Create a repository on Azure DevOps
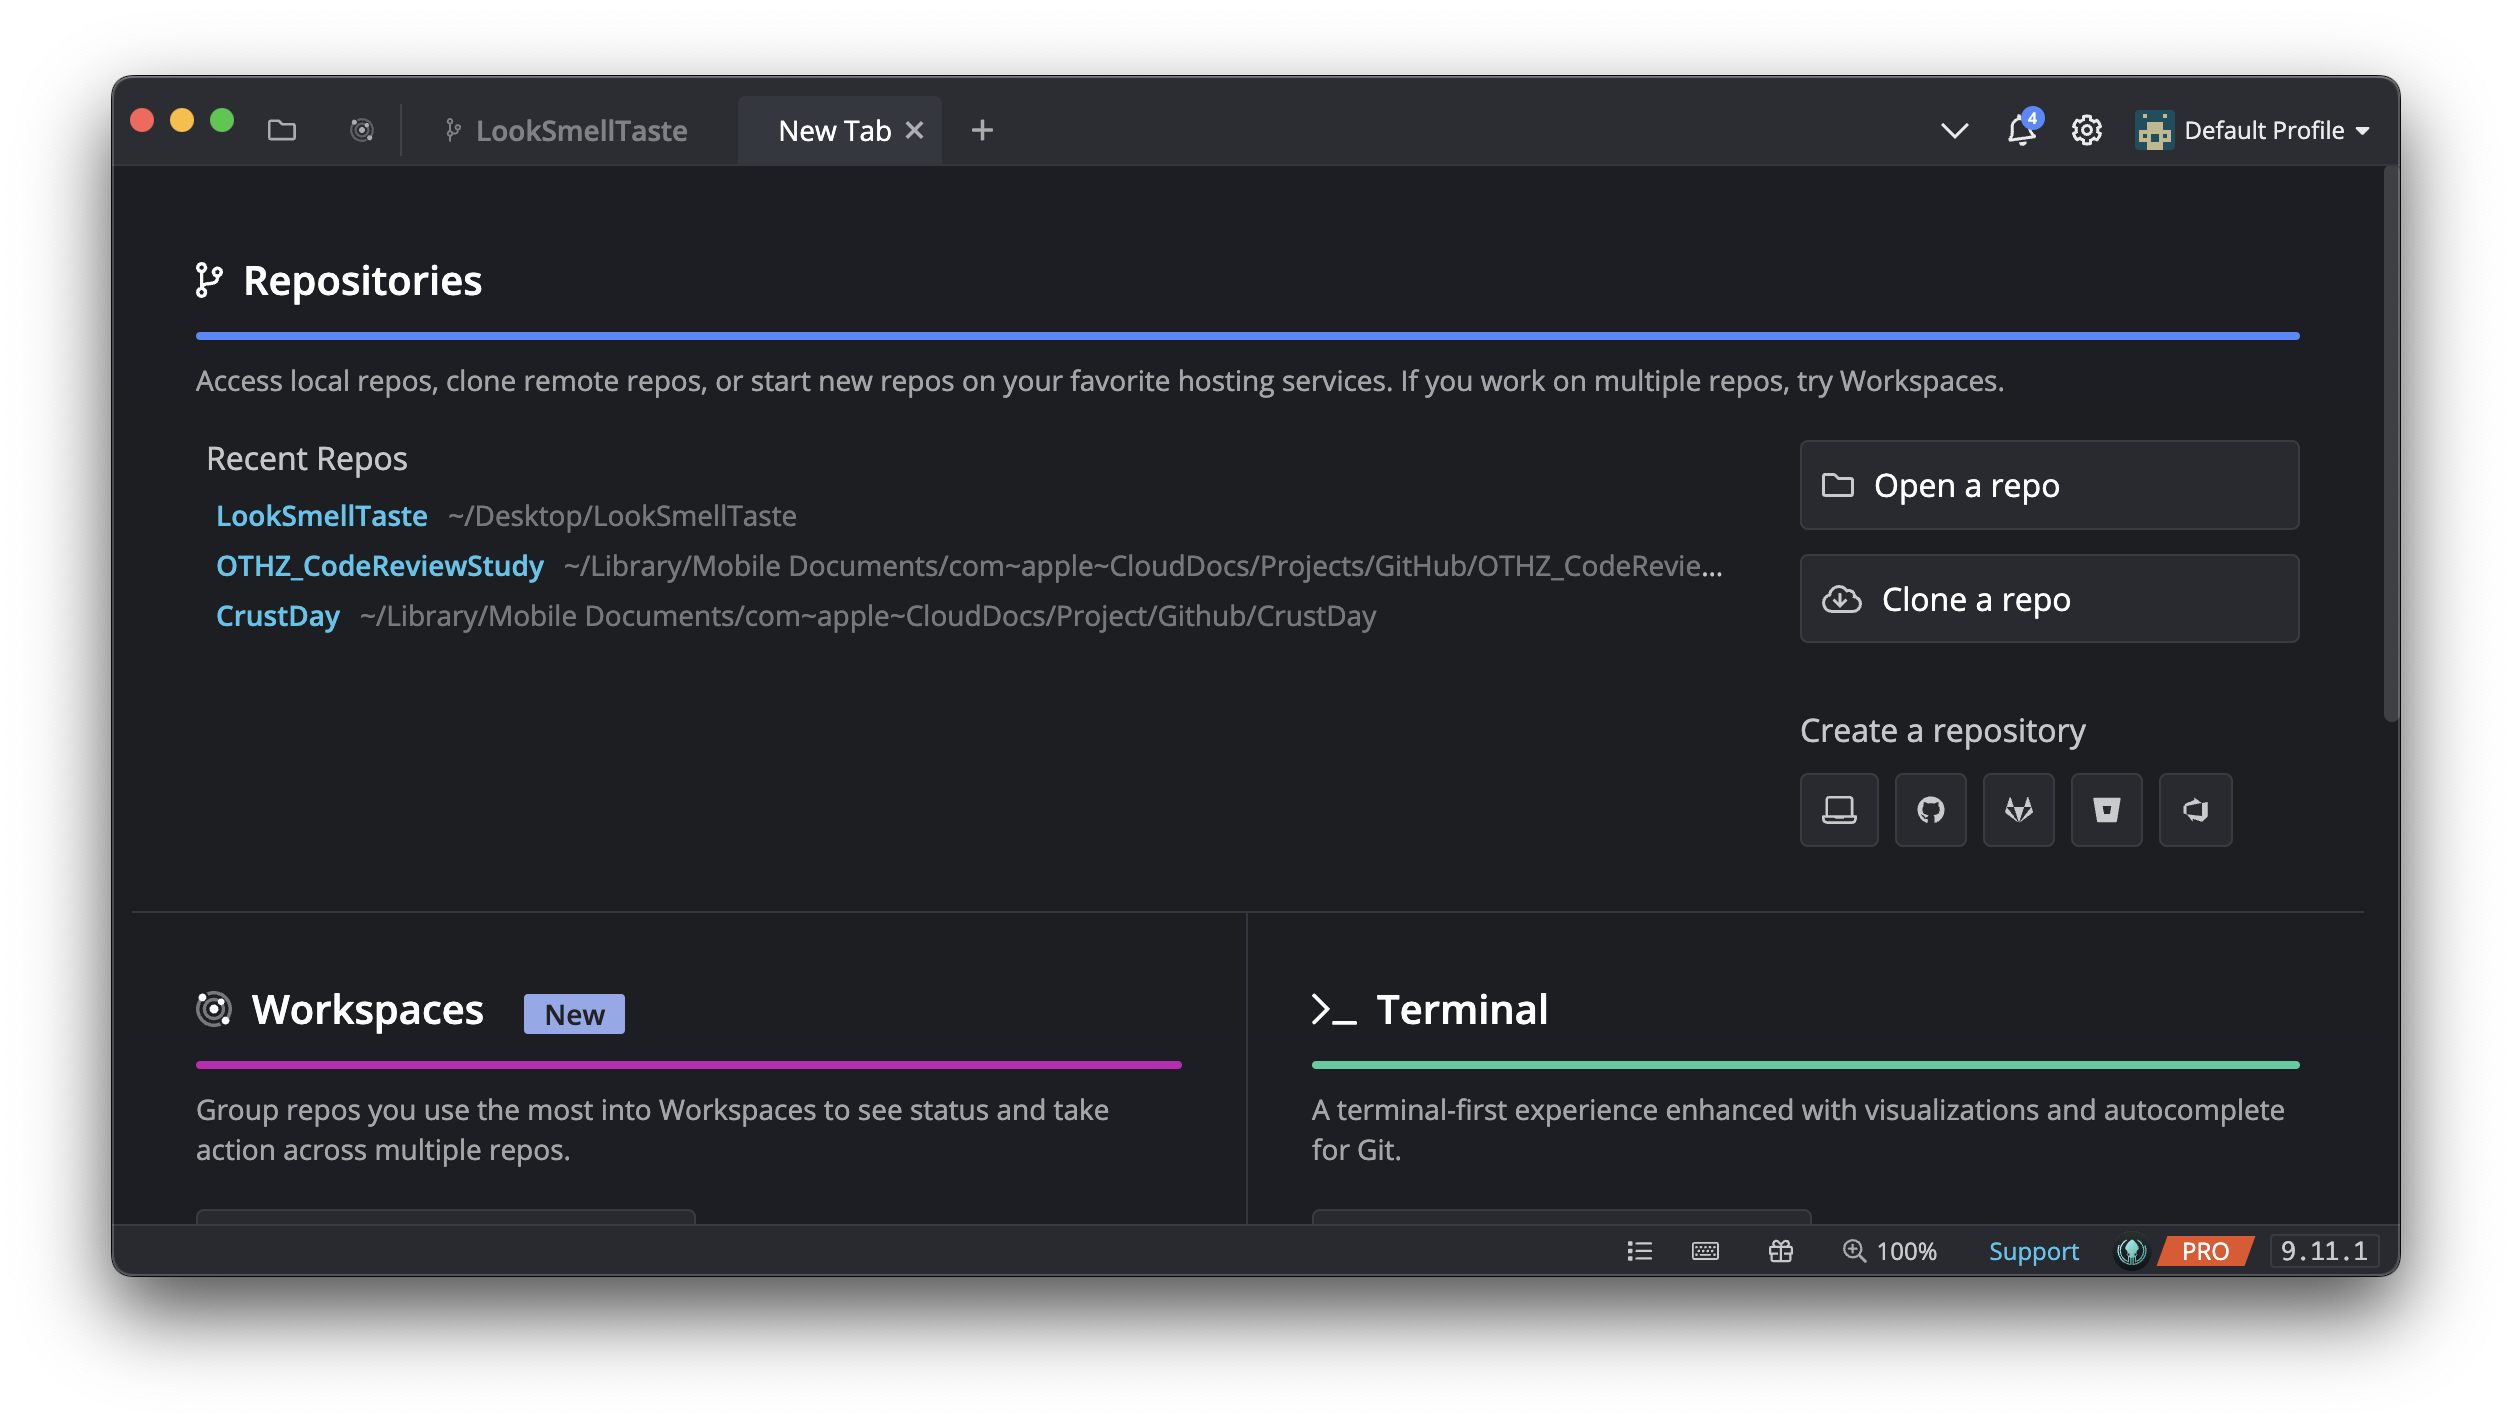 click(x=2195, y=810)
